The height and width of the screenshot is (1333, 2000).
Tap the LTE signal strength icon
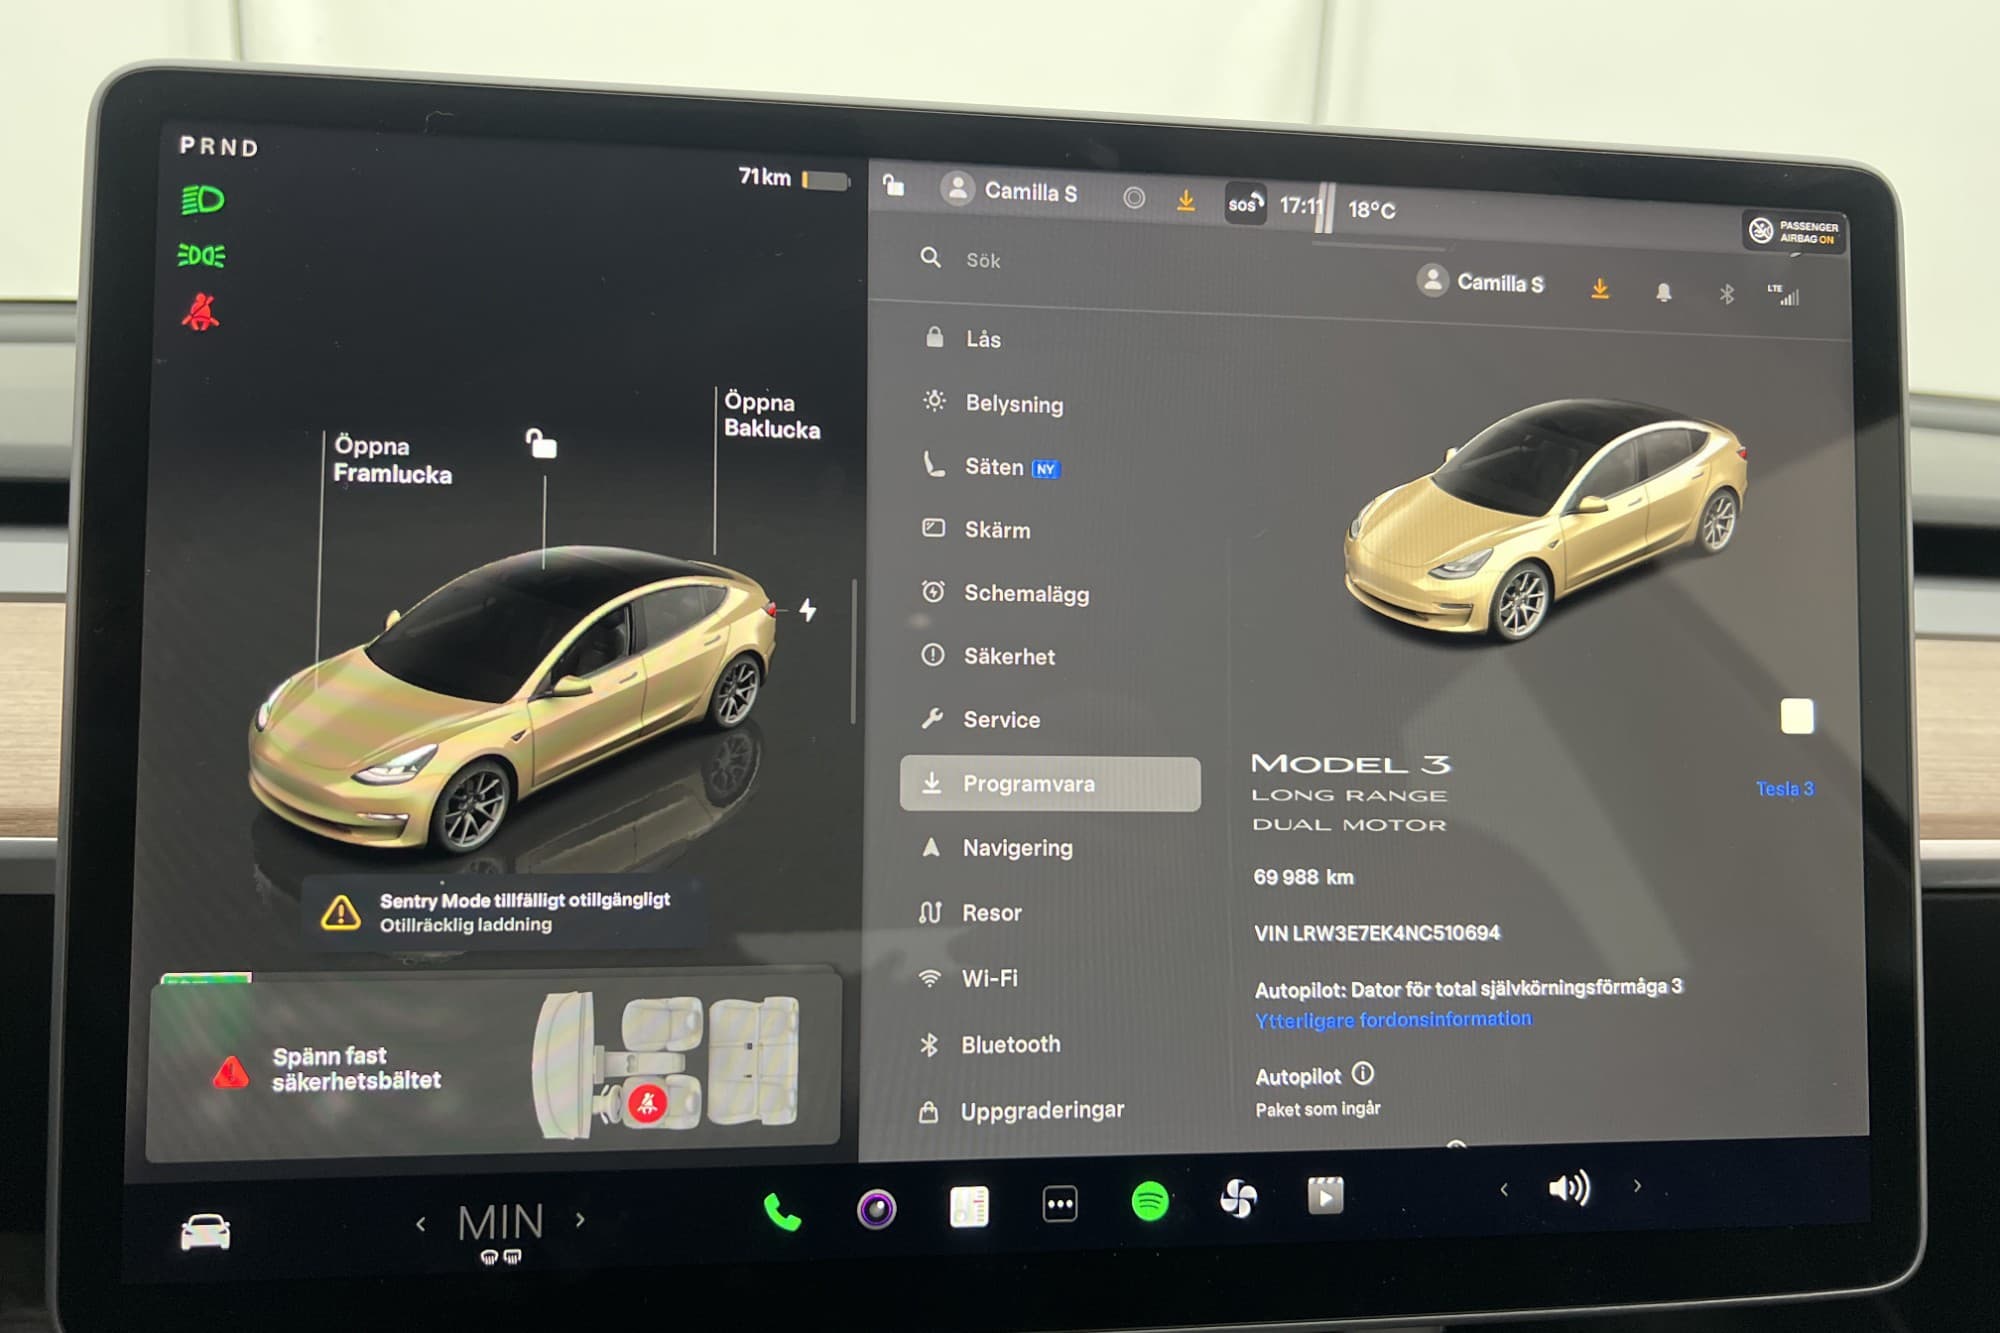click(1783, 294)
